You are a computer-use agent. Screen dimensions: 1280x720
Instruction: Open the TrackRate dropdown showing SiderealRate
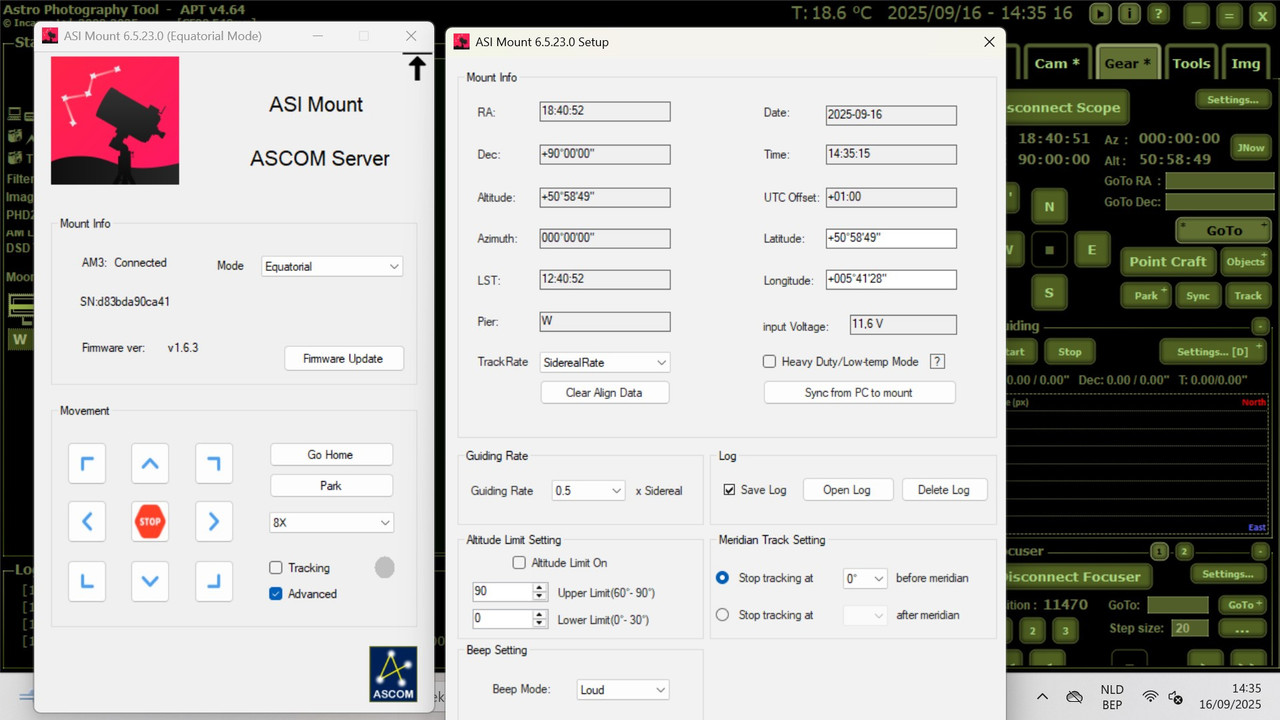pos(605,362)
